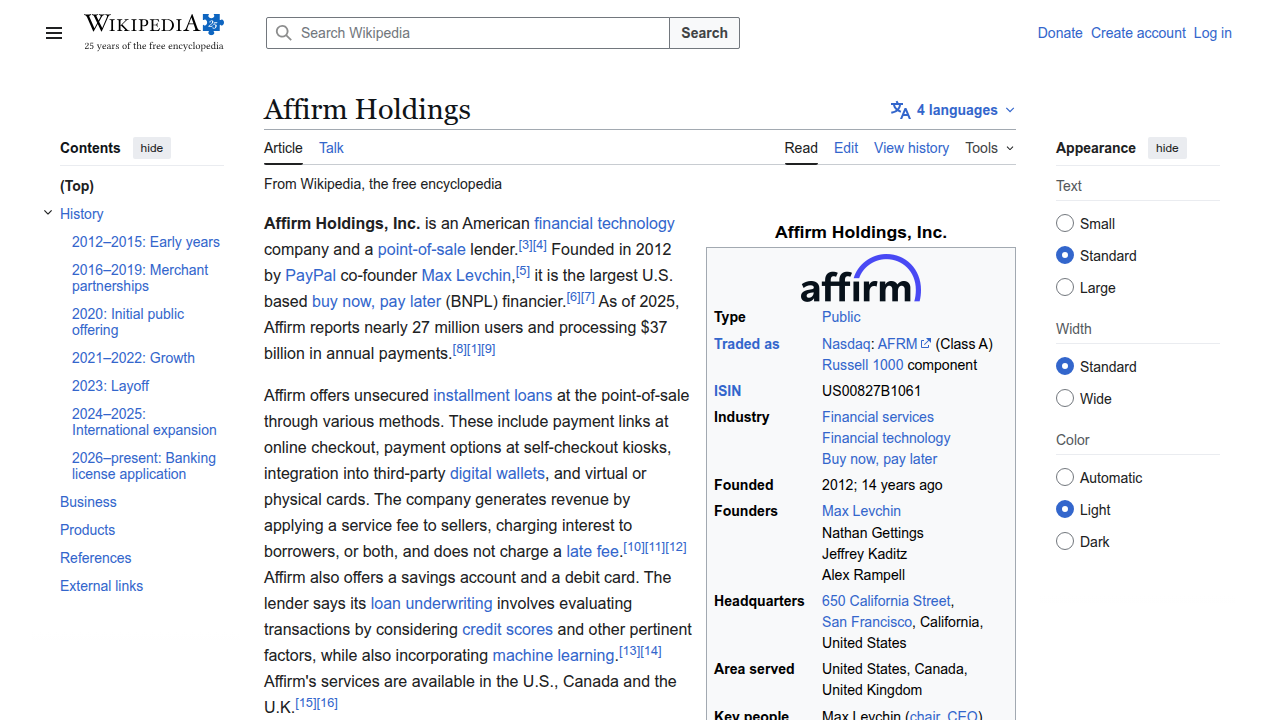Go to Business section in contents
Image resolution: width=1280 pixels, height=720 pixels.
pos(88,502)
